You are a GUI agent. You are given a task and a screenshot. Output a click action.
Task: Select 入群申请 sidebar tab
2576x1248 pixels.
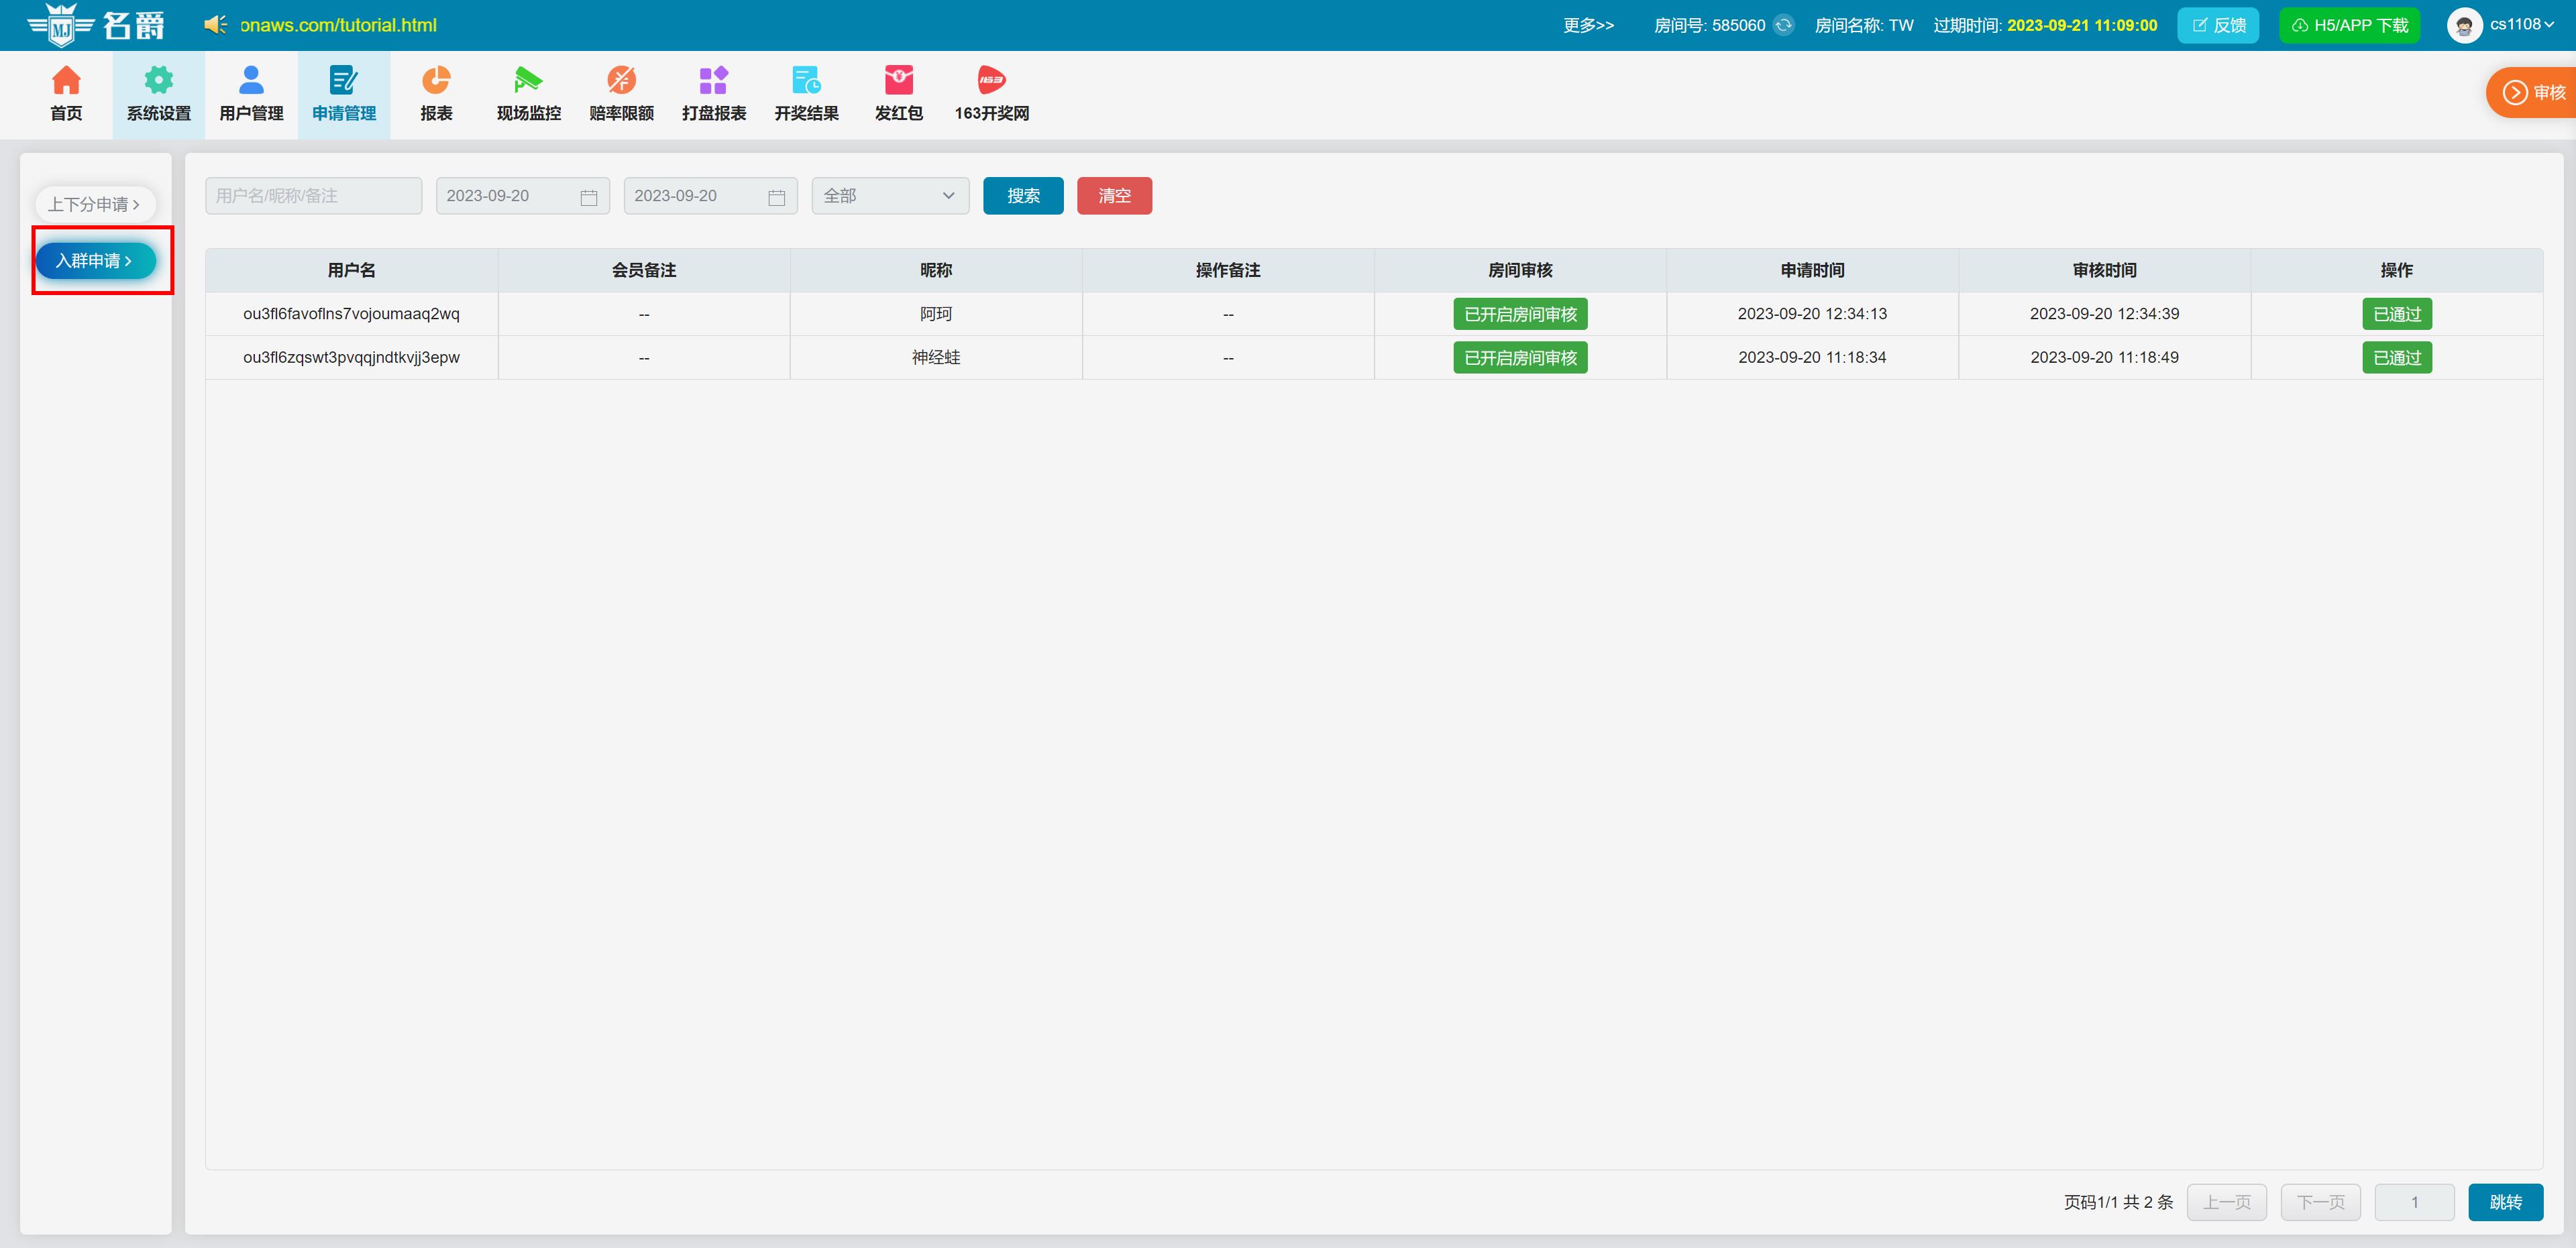94,261
